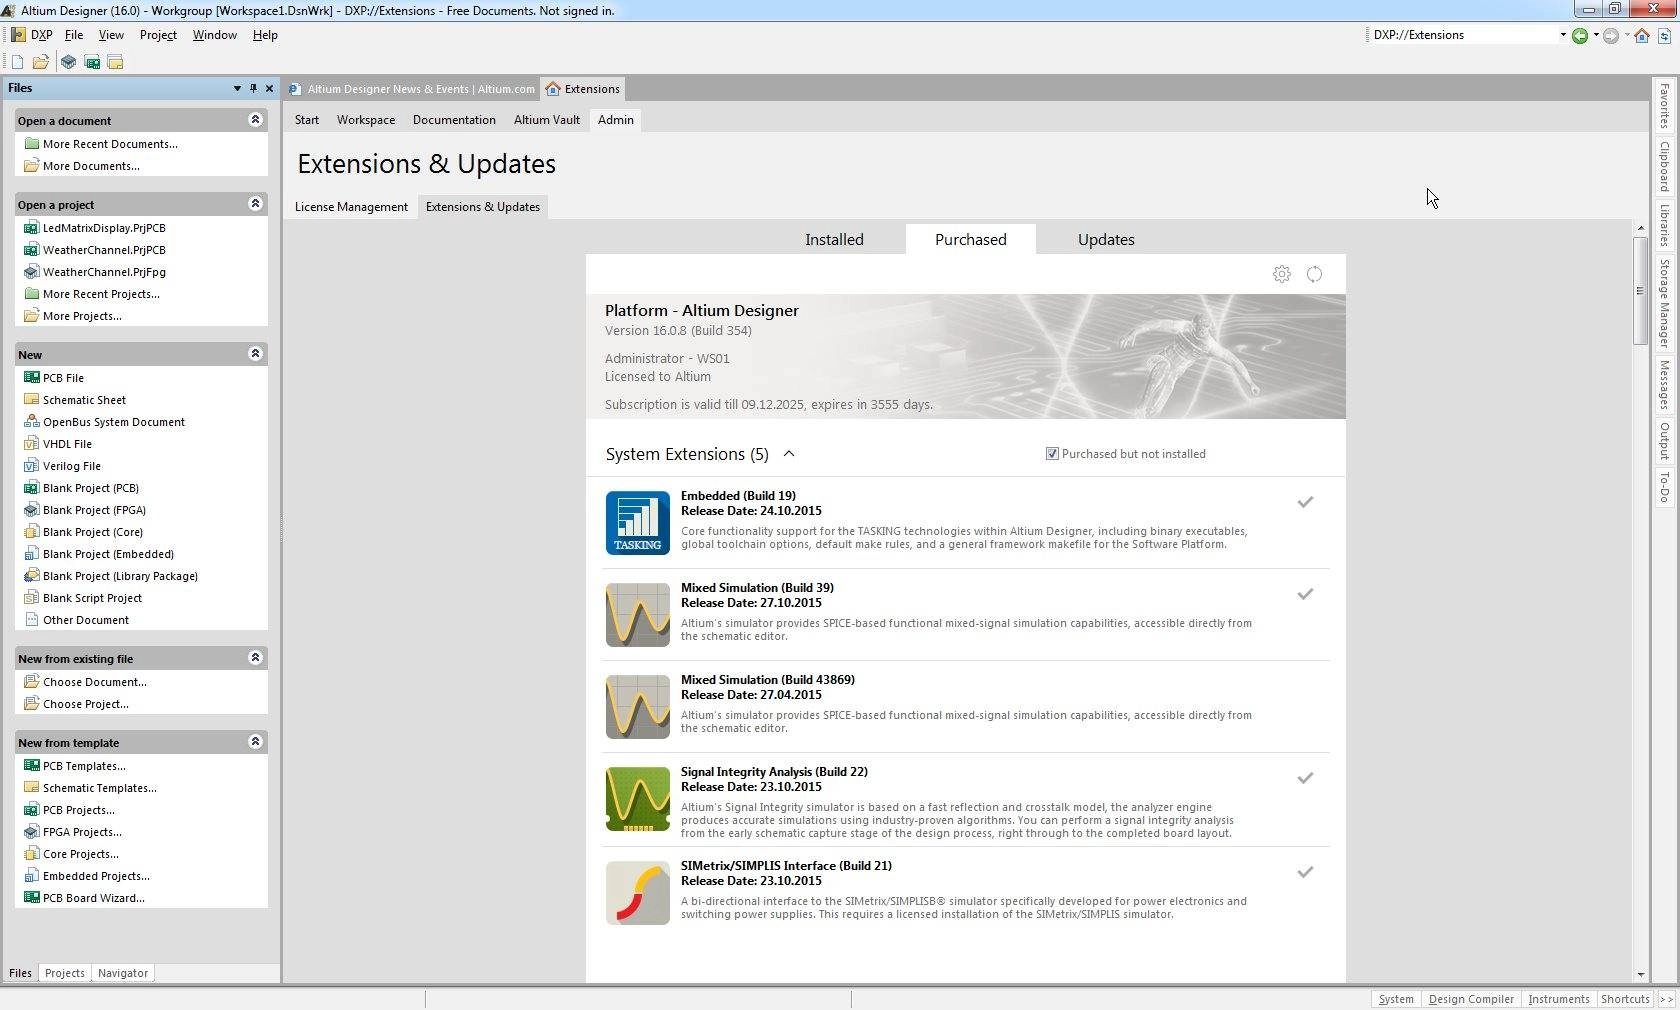Open the License Management tab
Screen dimensions: 1680x1010
coord(351,207)
